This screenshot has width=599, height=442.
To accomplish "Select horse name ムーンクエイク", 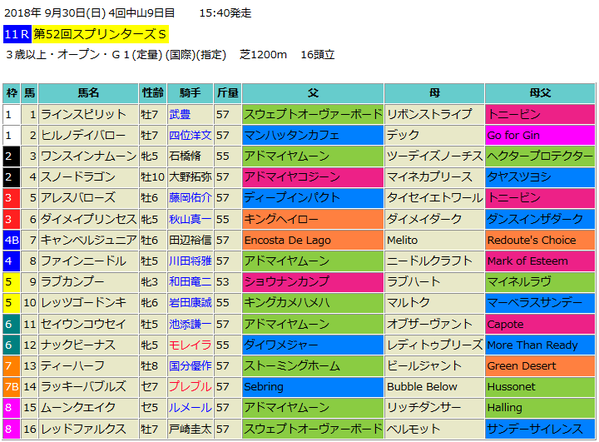I will pos(78,408).
